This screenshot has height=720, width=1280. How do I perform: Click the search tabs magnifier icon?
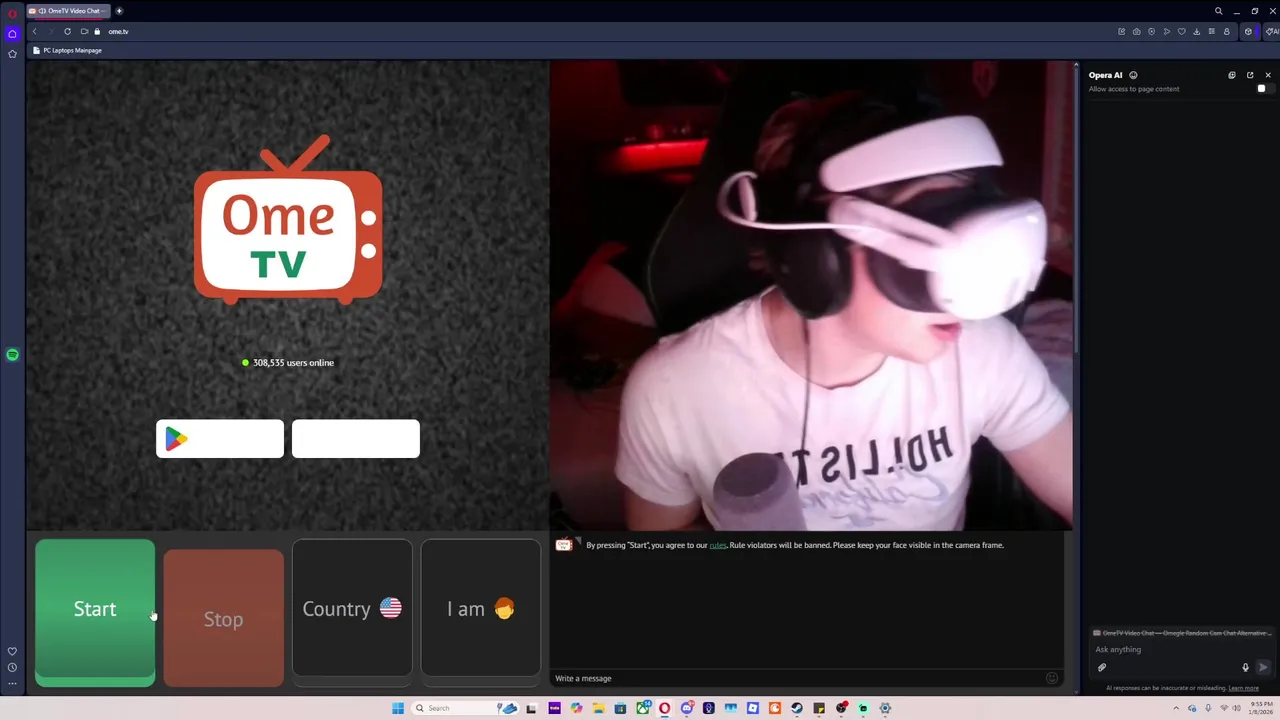click(1219, 11)
